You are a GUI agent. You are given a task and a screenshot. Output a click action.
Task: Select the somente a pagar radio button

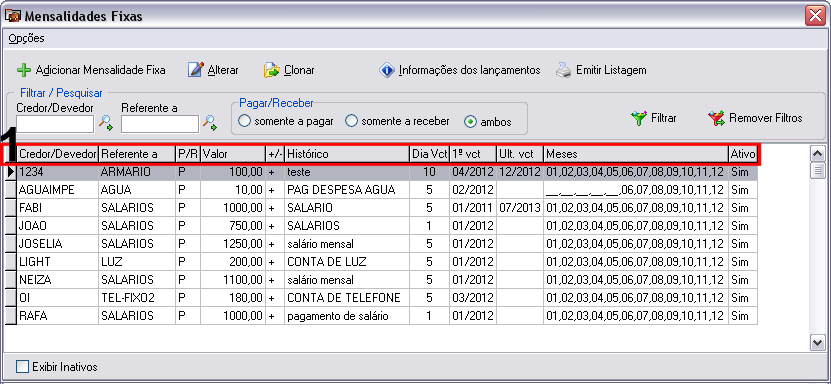244,121
